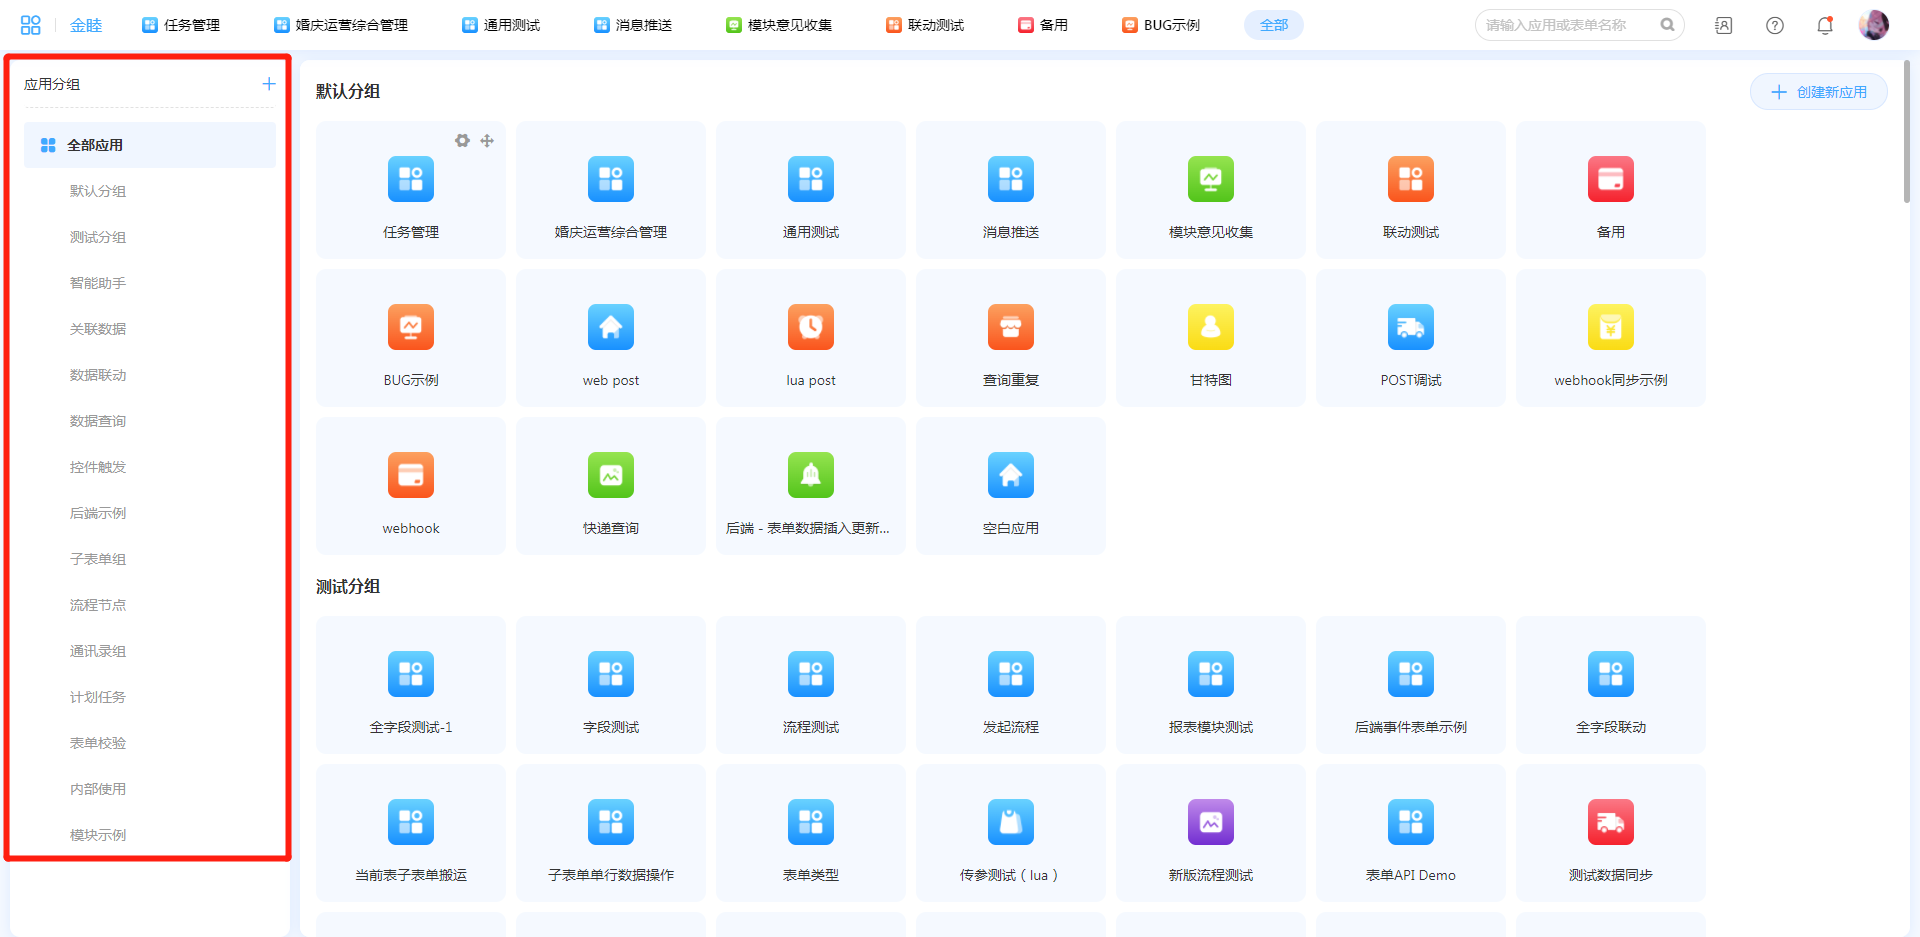Click the gear settings icon on 任务管理 card
This screenshot has width=1920, height=937.
tap(462, 141)
